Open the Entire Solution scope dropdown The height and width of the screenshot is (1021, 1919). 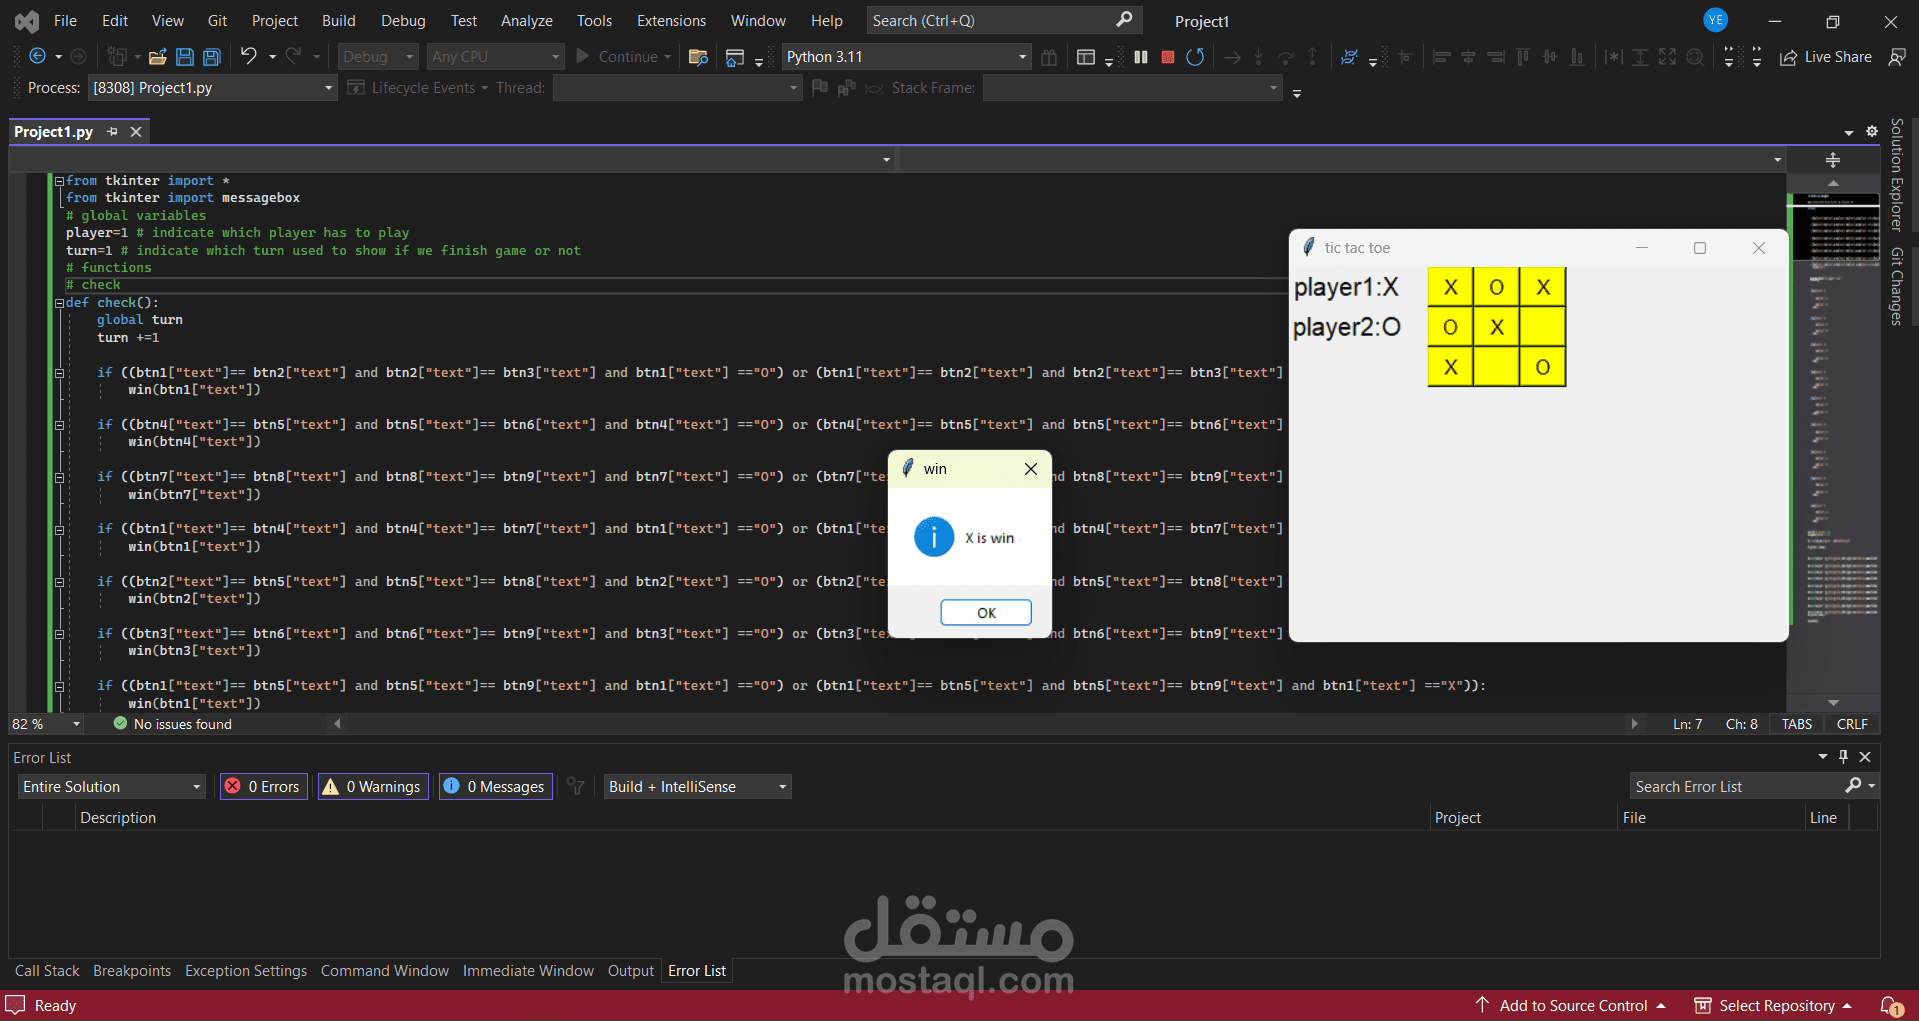[x=196, y=787]
